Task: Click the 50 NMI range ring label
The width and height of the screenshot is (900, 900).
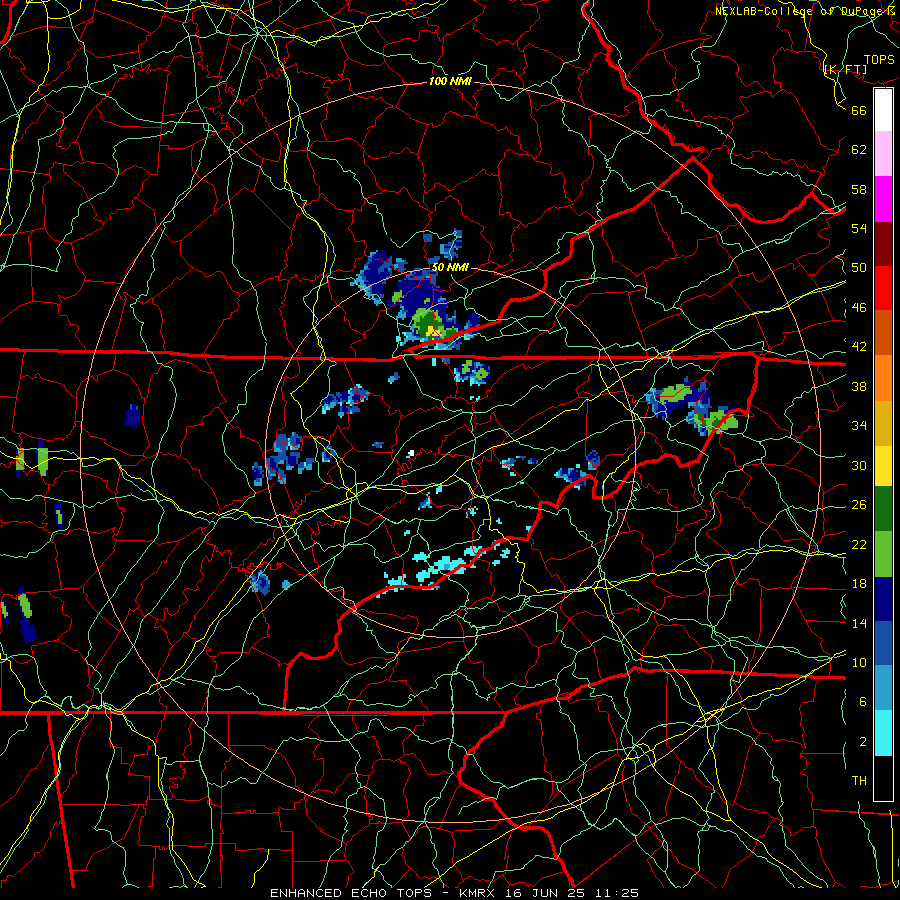Action: [449, 267]
